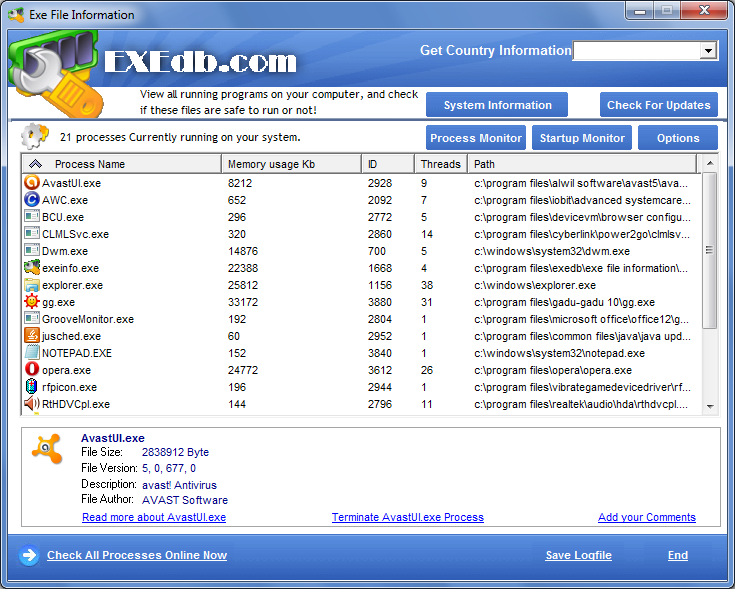Click the title bar application icon

[x=16, y=15]
